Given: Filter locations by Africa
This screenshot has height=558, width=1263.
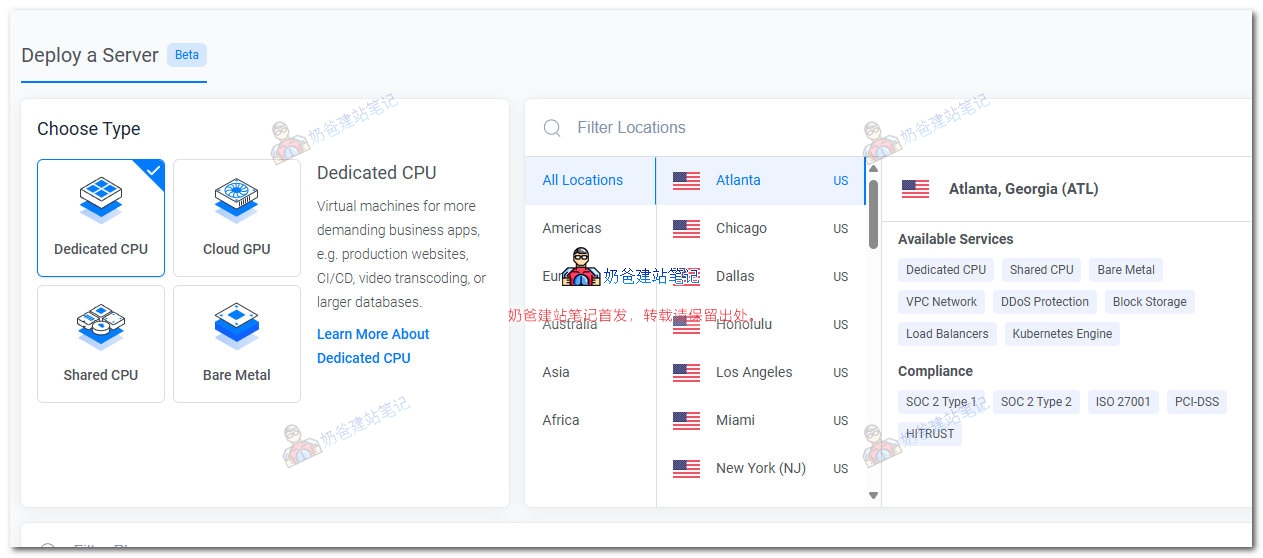Looking at the screenshot, I should (x=561, y=420).
